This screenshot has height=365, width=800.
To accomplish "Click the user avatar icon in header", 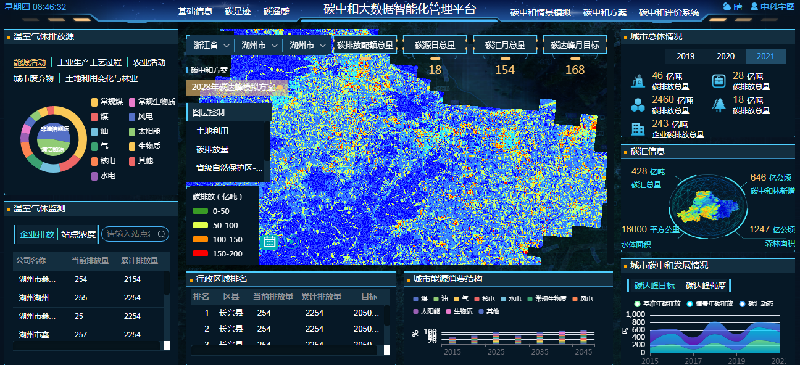I will pyautogui.click(x=754, y=7).
